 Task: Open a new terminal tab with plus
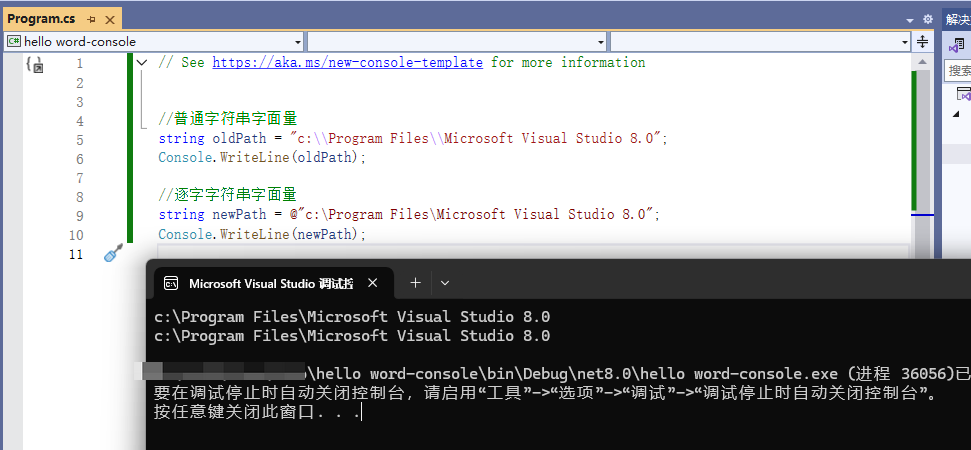416,283
